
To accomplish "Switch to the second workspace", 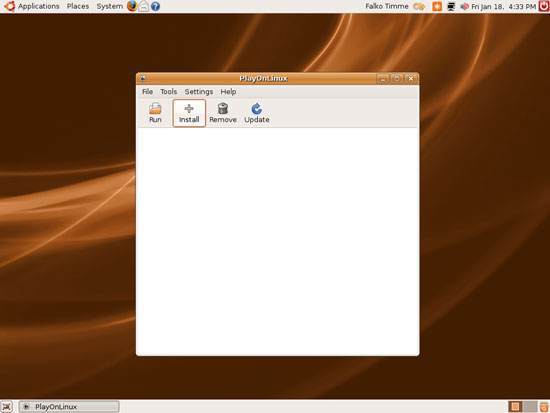I will [x=530, y=407].
